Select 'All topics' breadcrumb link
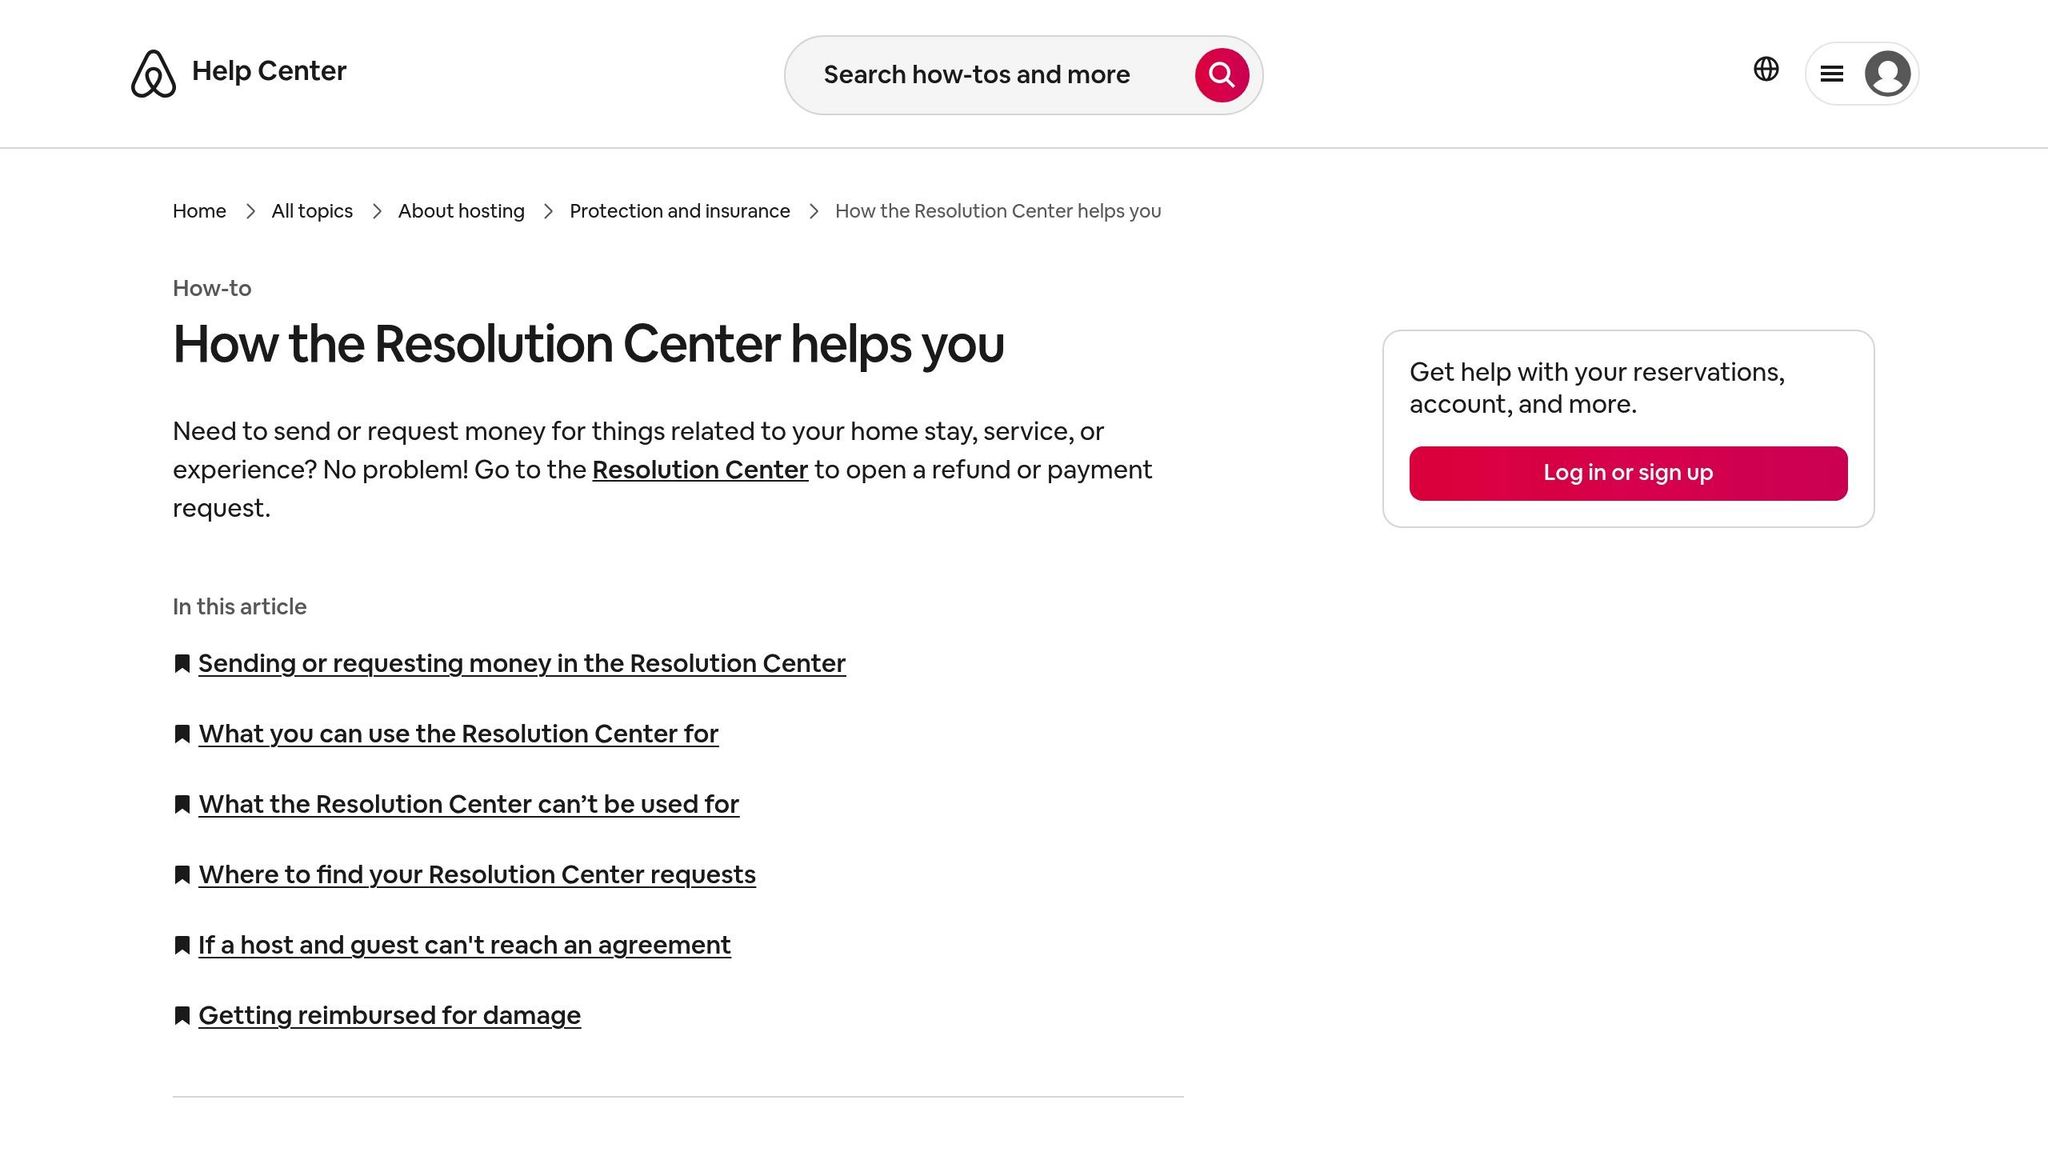Viewport: 2048px width, 1152px height. [x=311, y=211]
